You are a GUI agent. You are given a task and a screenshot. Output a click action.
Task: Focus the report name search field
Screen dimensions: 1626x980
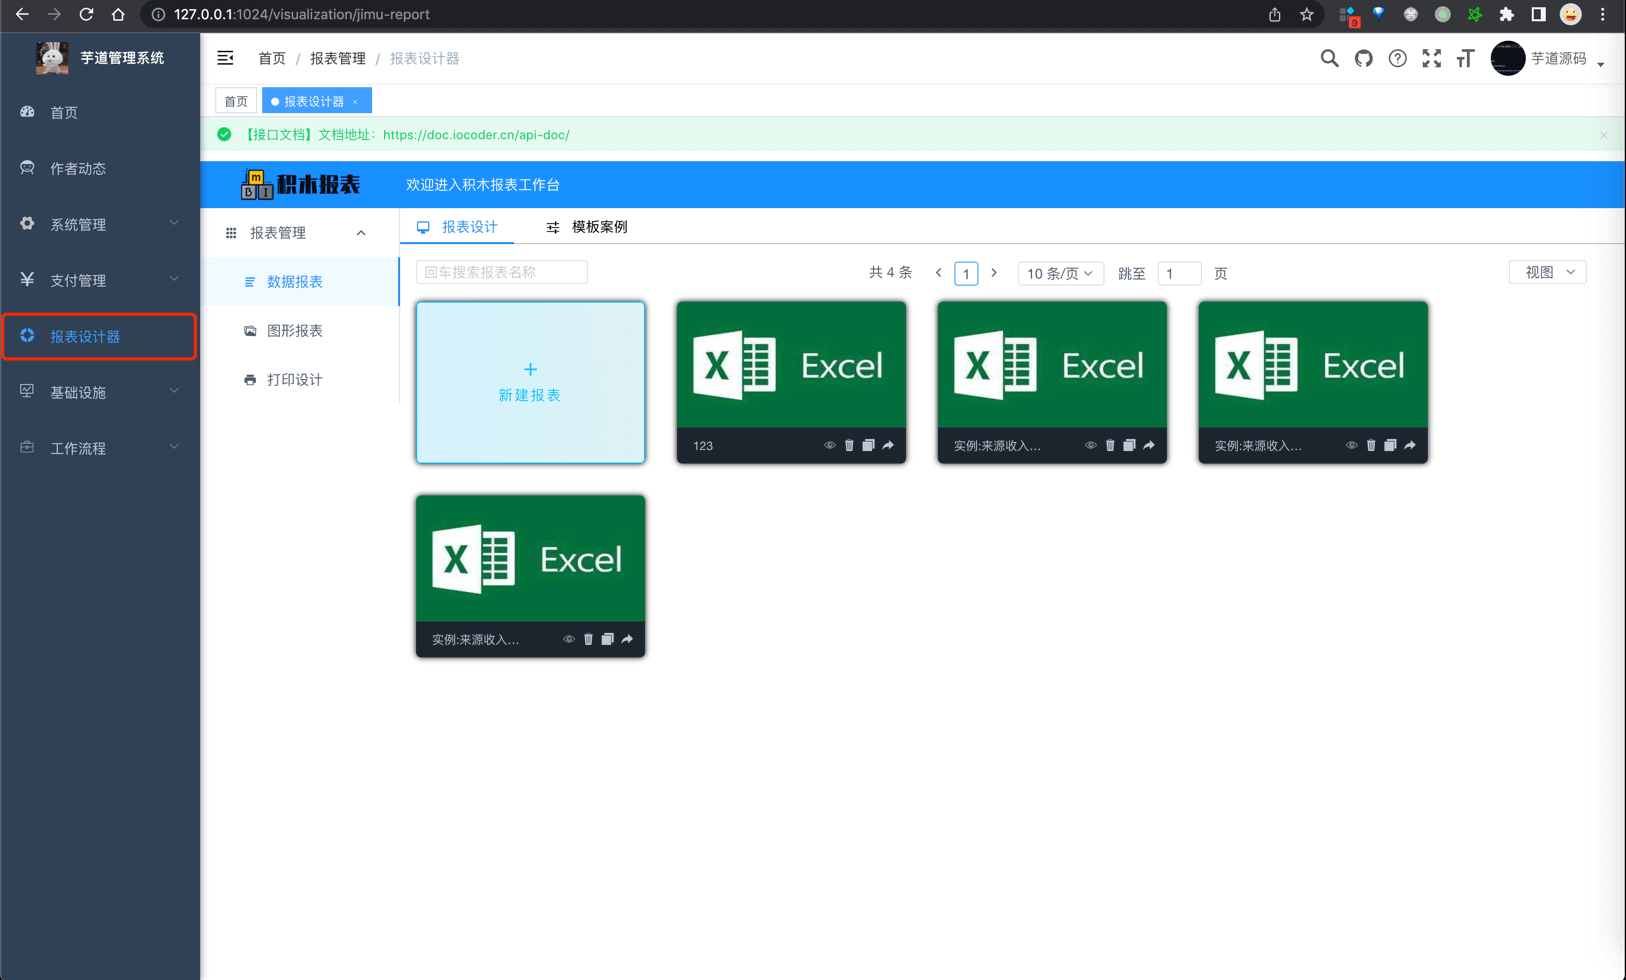[501, 272]
